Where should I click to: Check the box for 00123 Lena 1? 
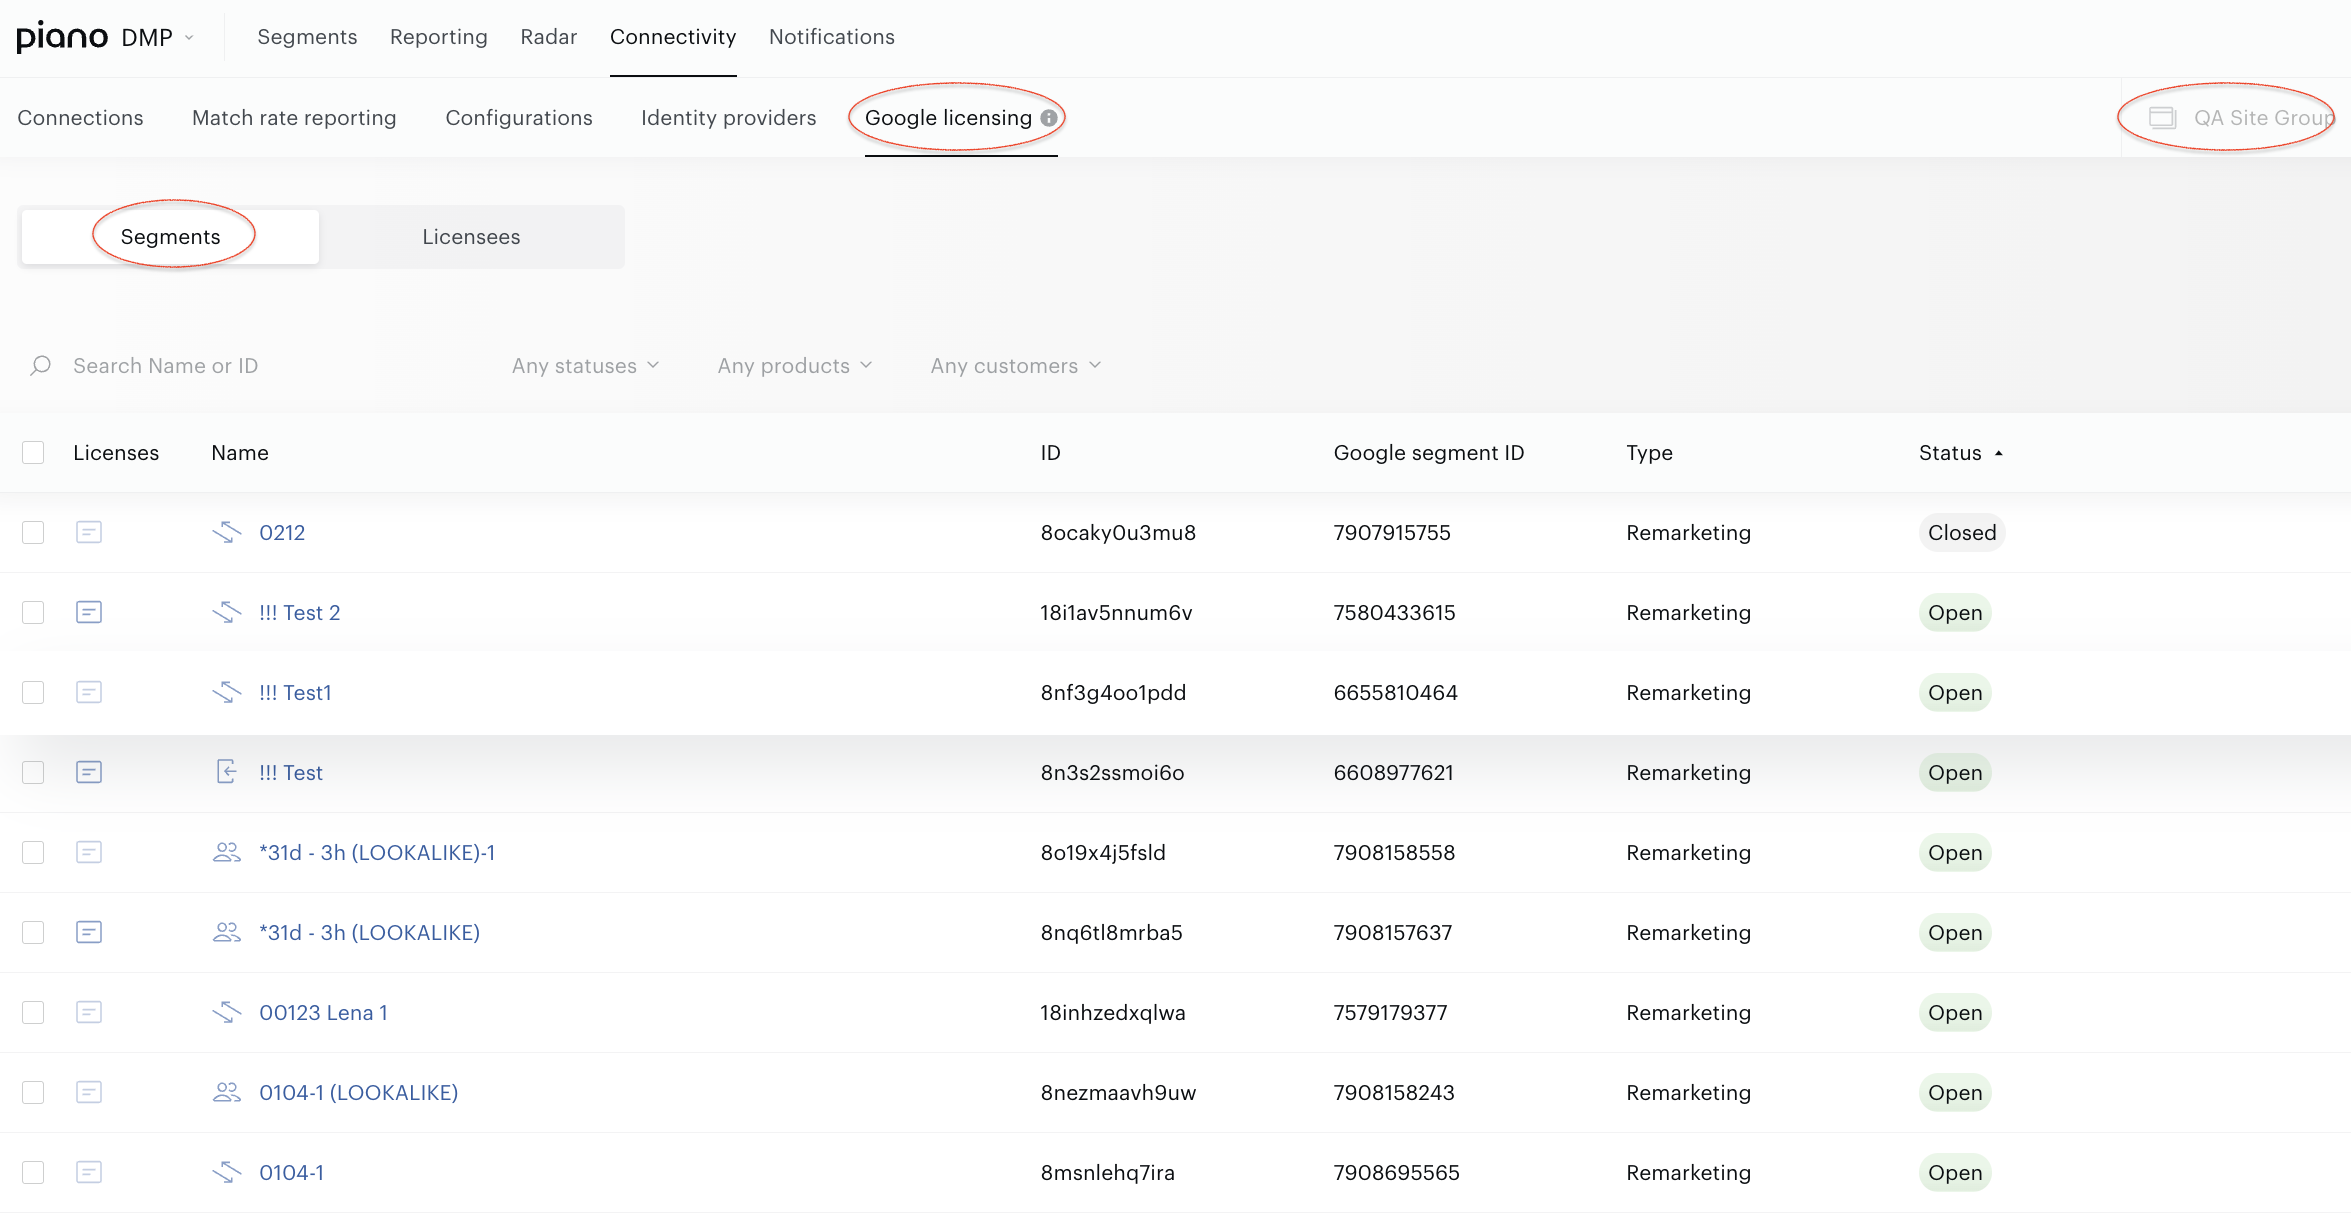[33, 1013]
